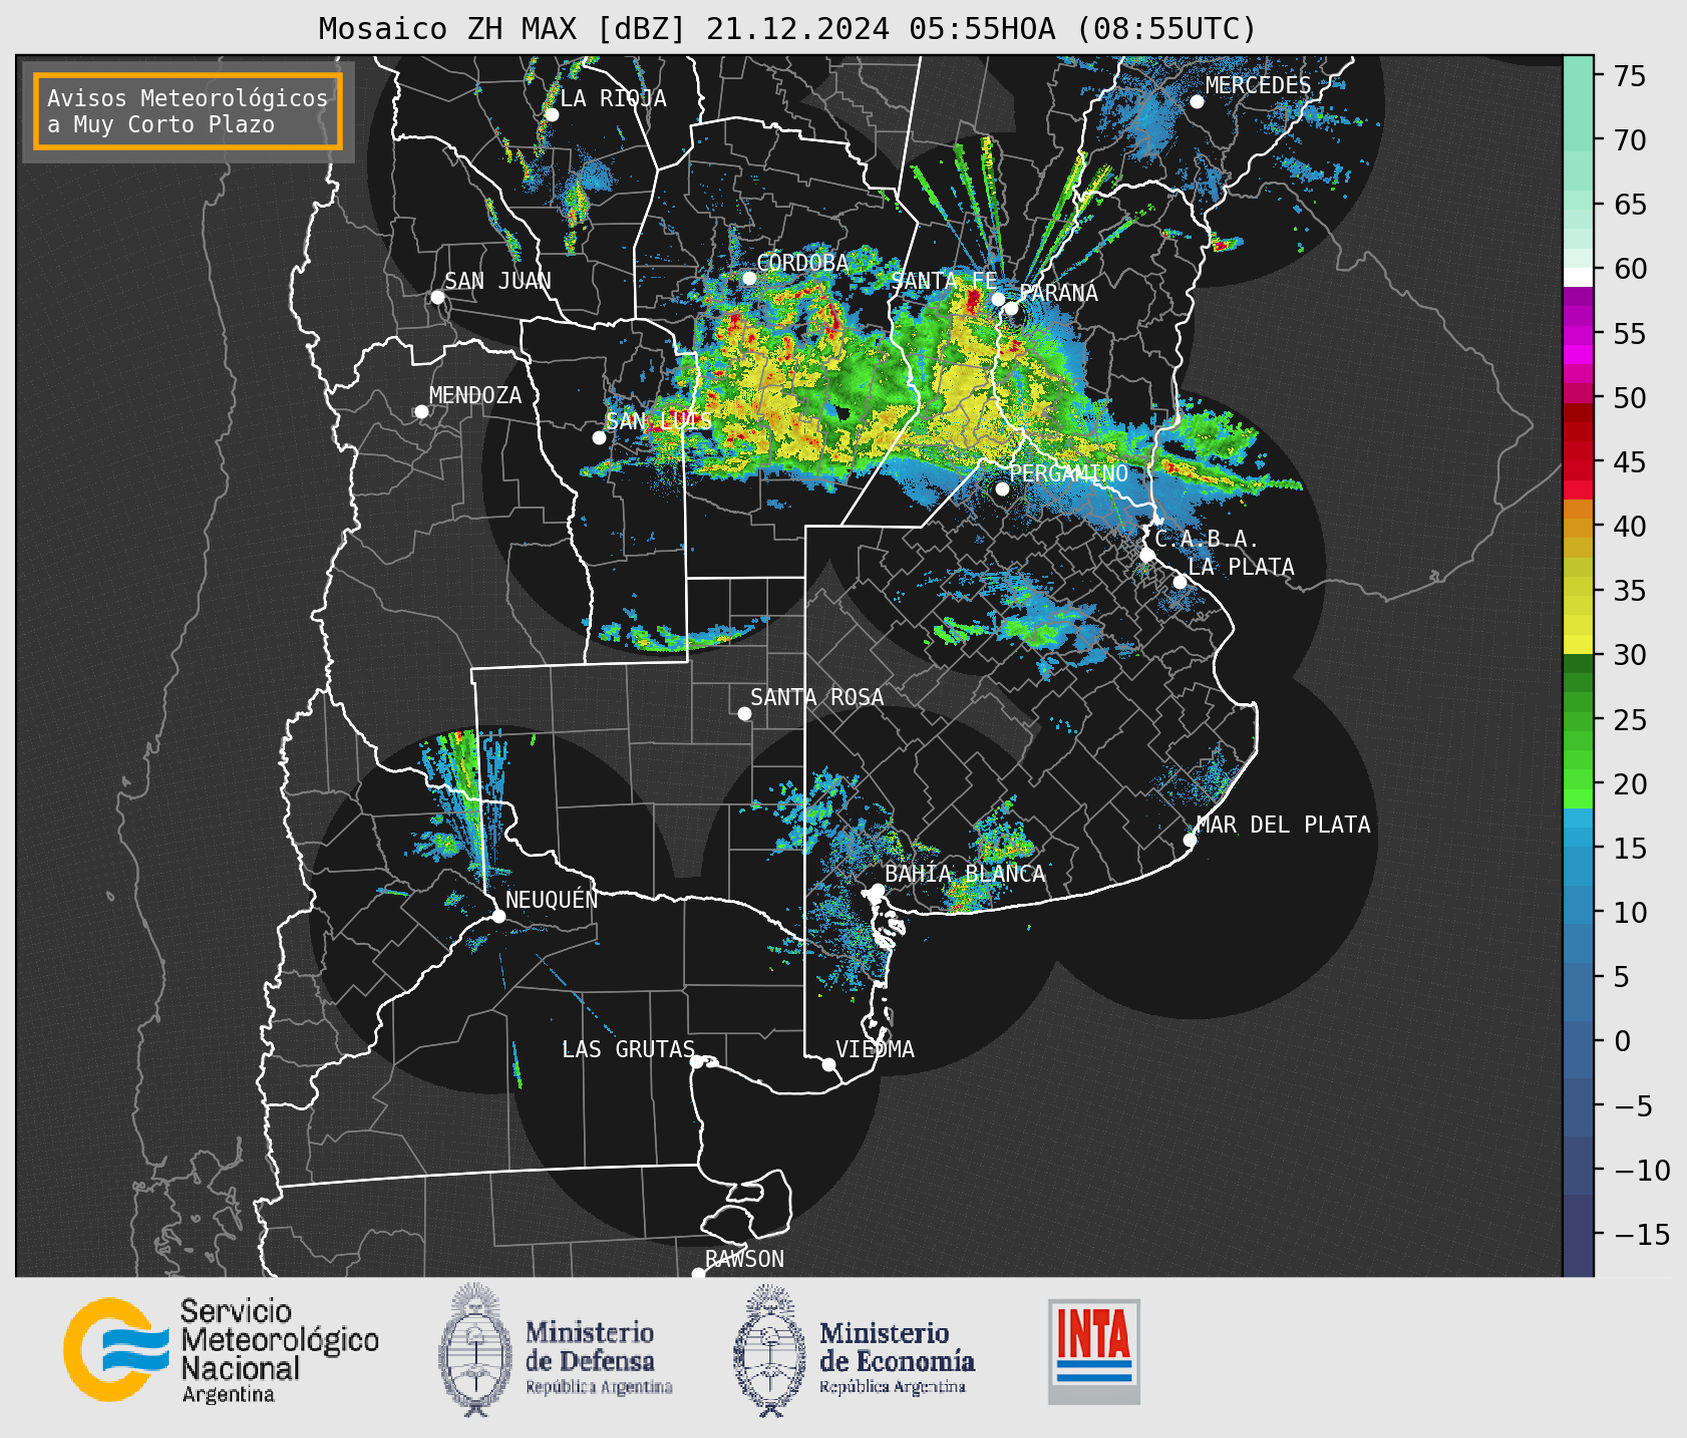1687x1438 pixels.
Task: Click the SANTA ROSA label text
Action: pos(817,698)
